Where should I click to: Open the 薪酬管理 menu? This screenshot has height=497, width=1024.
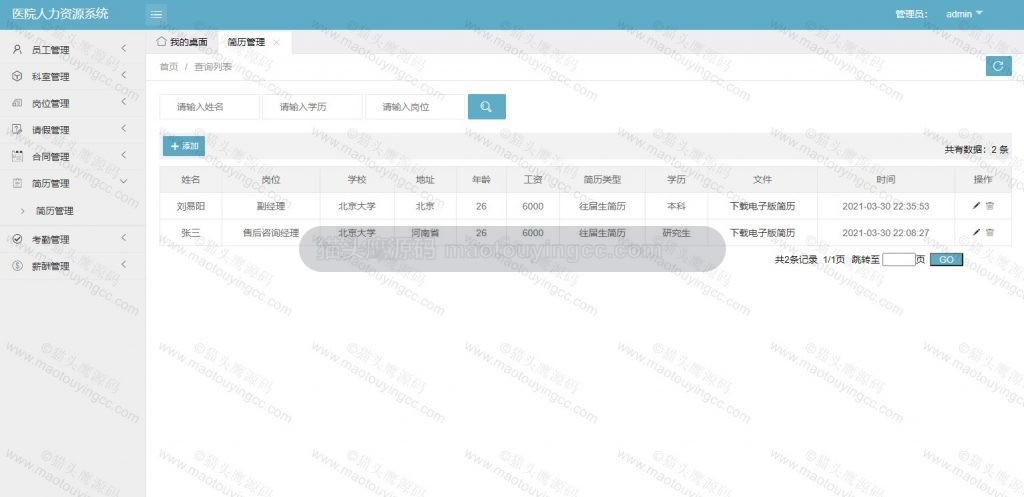(72, 266)
